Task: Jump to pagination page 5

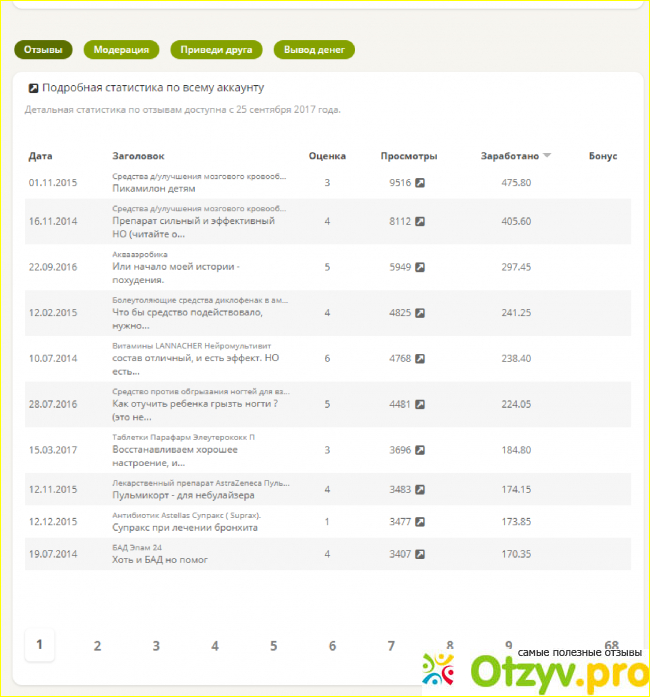Action: [273, 646]
